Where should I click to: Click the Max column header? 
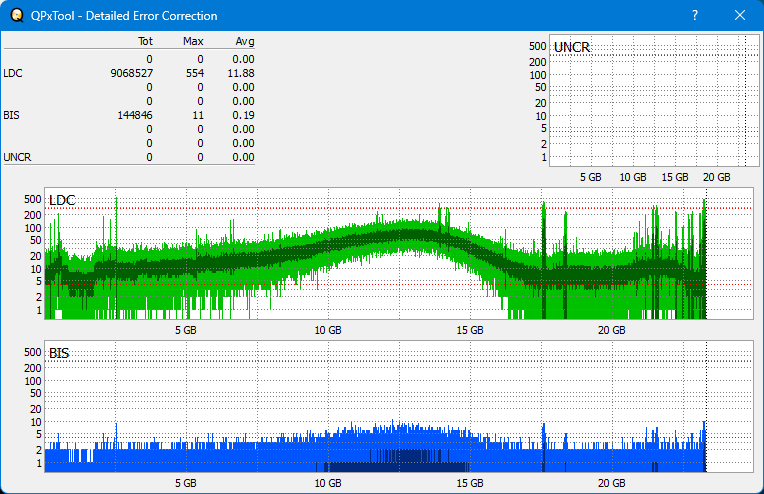[193, 41]
